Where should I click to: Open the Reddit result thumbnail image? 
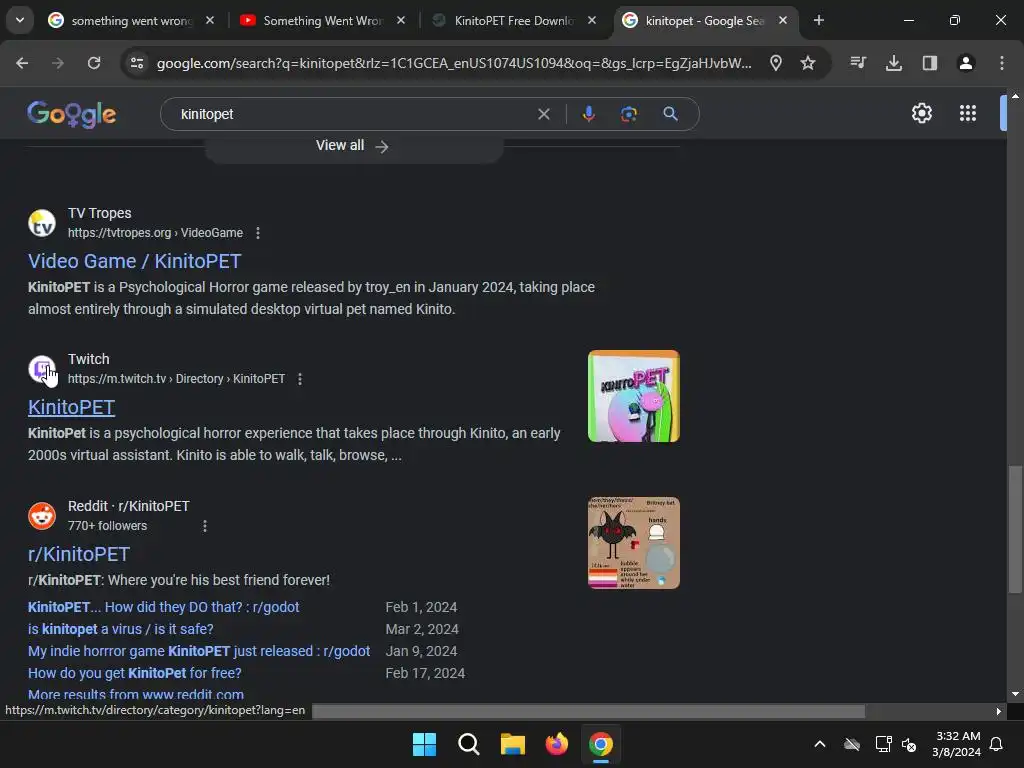pyautogui.click(x=633, y=543)
